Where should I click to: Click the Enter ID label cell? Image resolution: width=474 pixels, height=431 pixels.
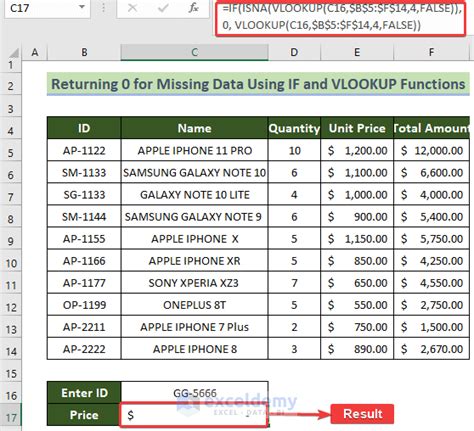click(84, 393)
